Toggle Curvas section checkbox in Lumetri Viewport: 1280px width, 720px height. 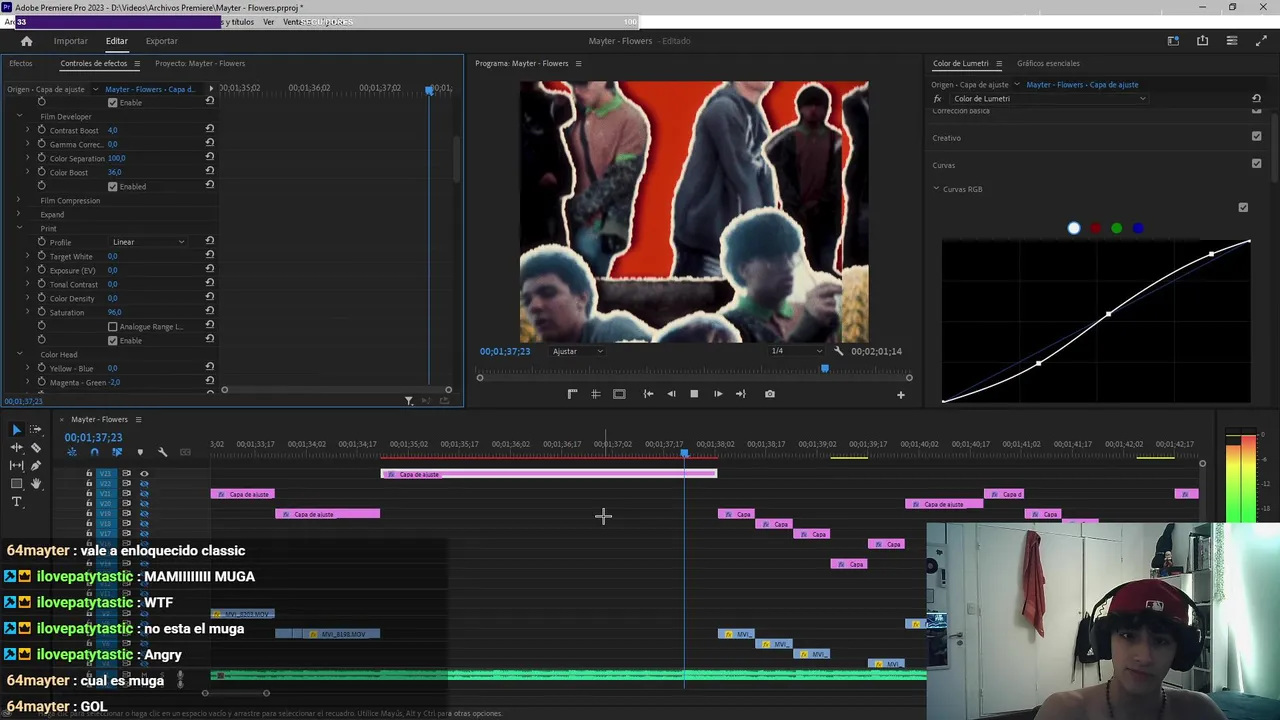[x=1256, y=163]
